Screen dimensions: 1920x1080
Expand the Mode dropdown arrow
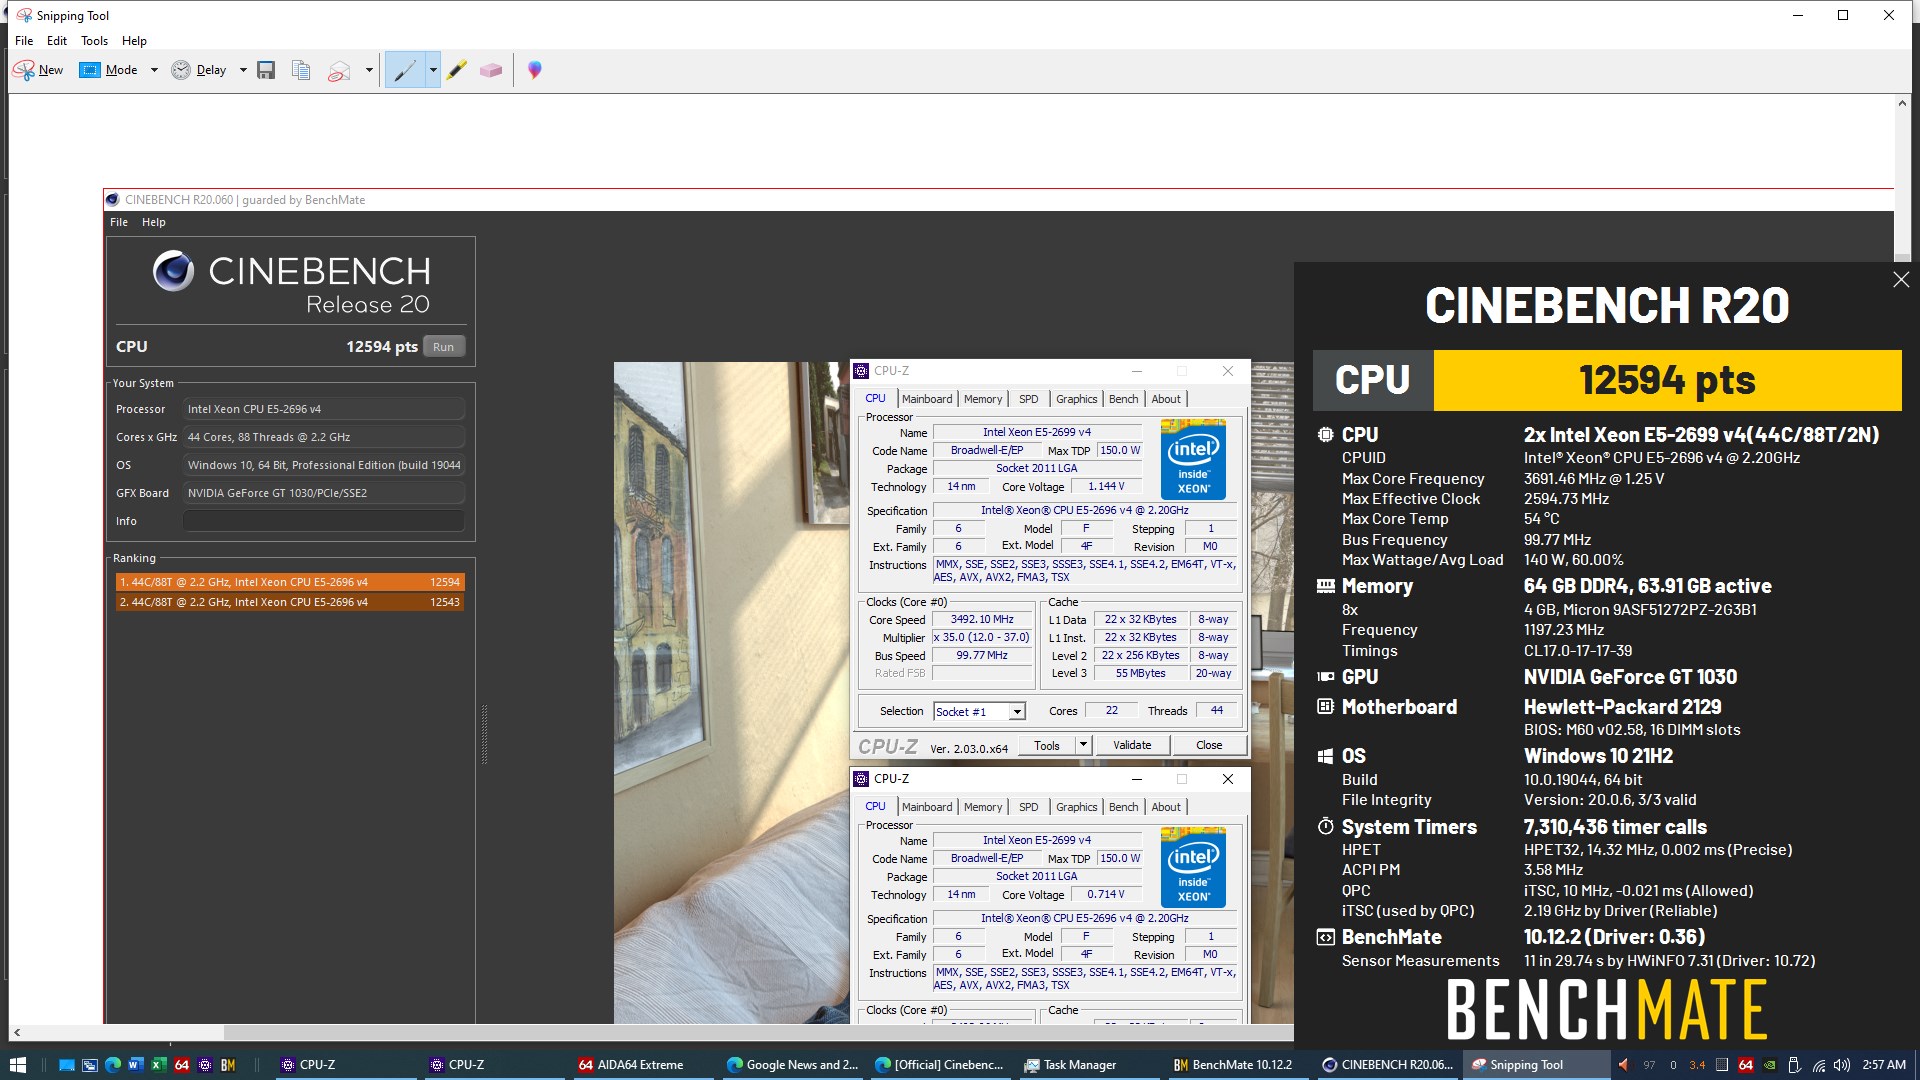(x=154, y=70)
